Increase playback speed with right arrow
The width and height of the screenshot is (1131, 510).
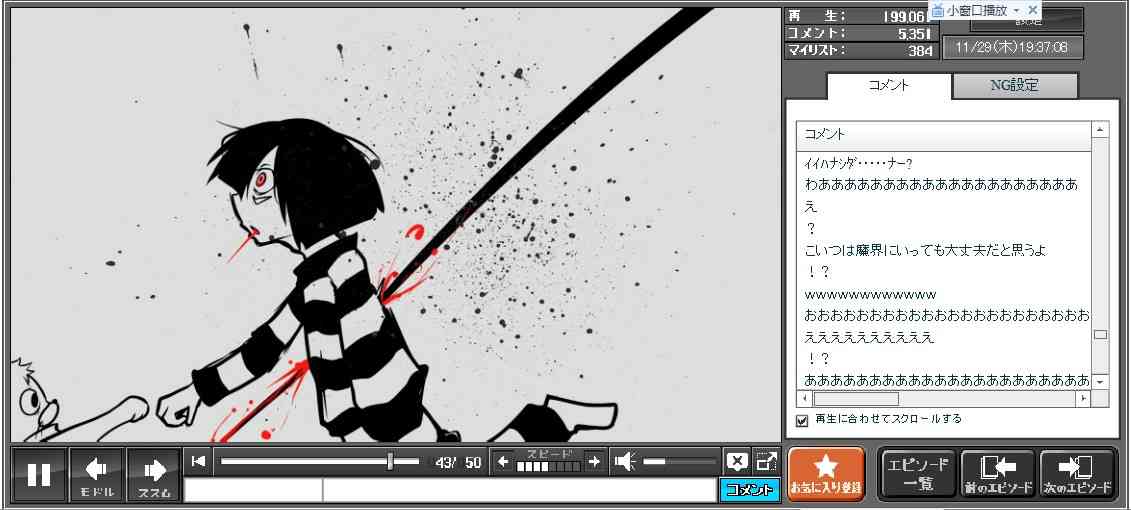[594, 461]
